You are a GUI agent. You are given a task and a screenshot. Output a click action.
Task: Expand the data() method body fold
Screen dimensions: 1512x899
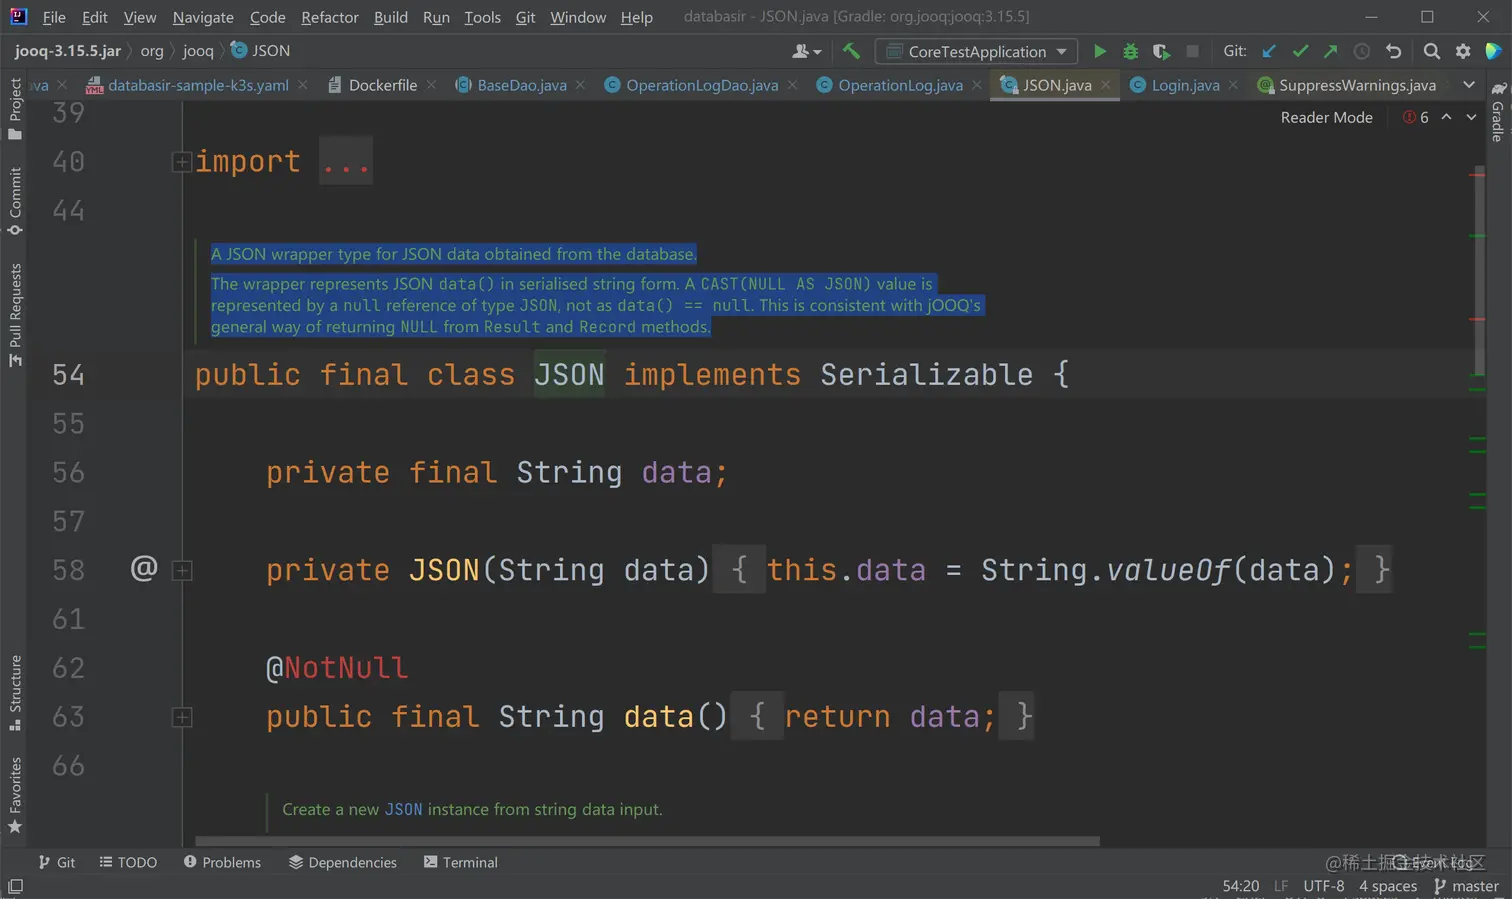182,717
